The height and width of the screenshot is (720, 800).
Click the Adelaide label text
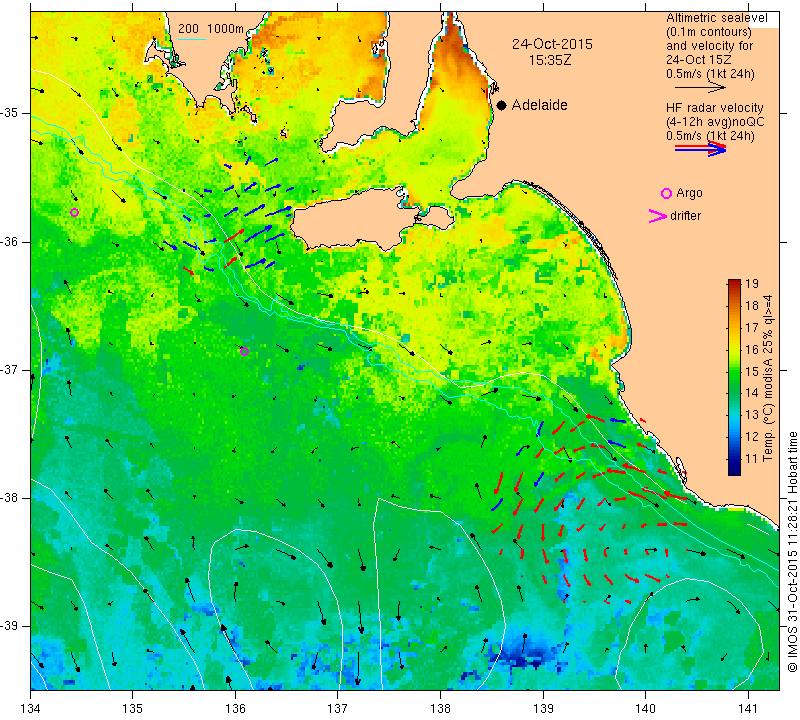539,105
